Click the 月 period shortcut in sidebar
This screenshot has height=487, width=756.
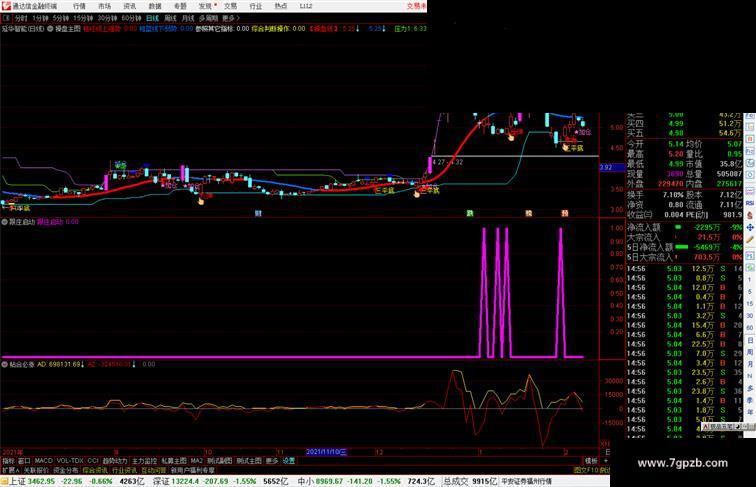coord(750,365)
